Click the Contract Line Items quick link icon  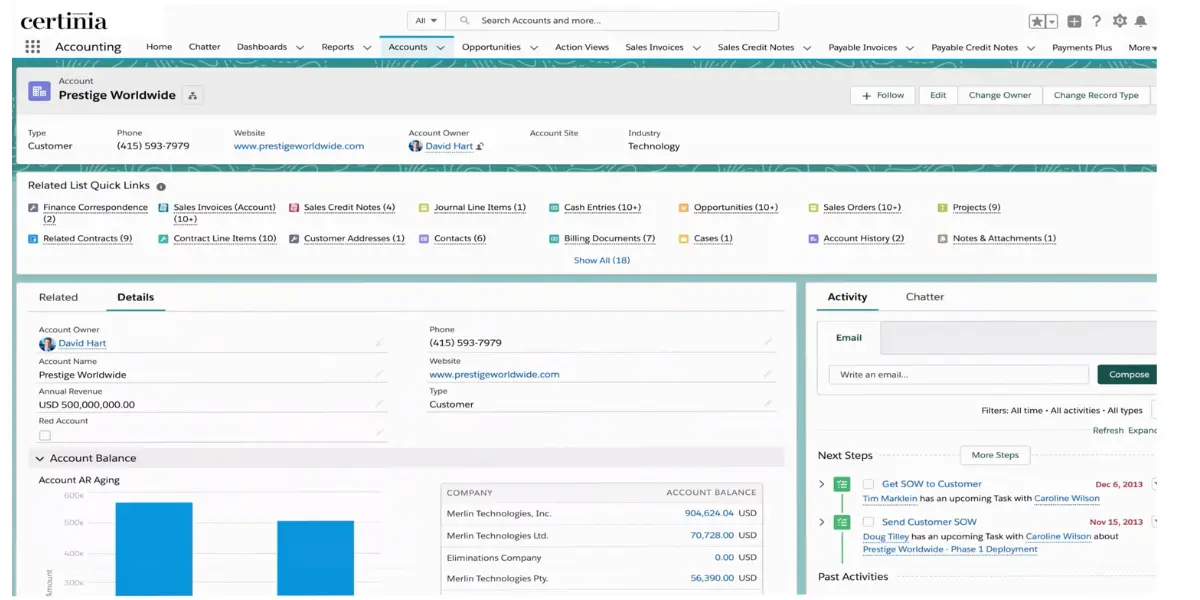pyautogui.click(x=163, y=239)
